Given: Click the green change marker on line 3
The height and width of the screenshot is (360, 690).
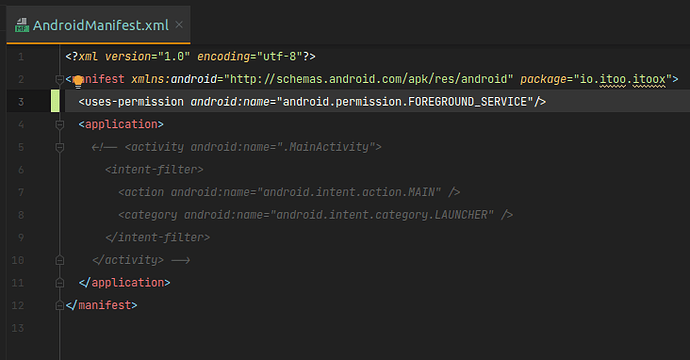Looking at the screenshot, I should 55,101.
